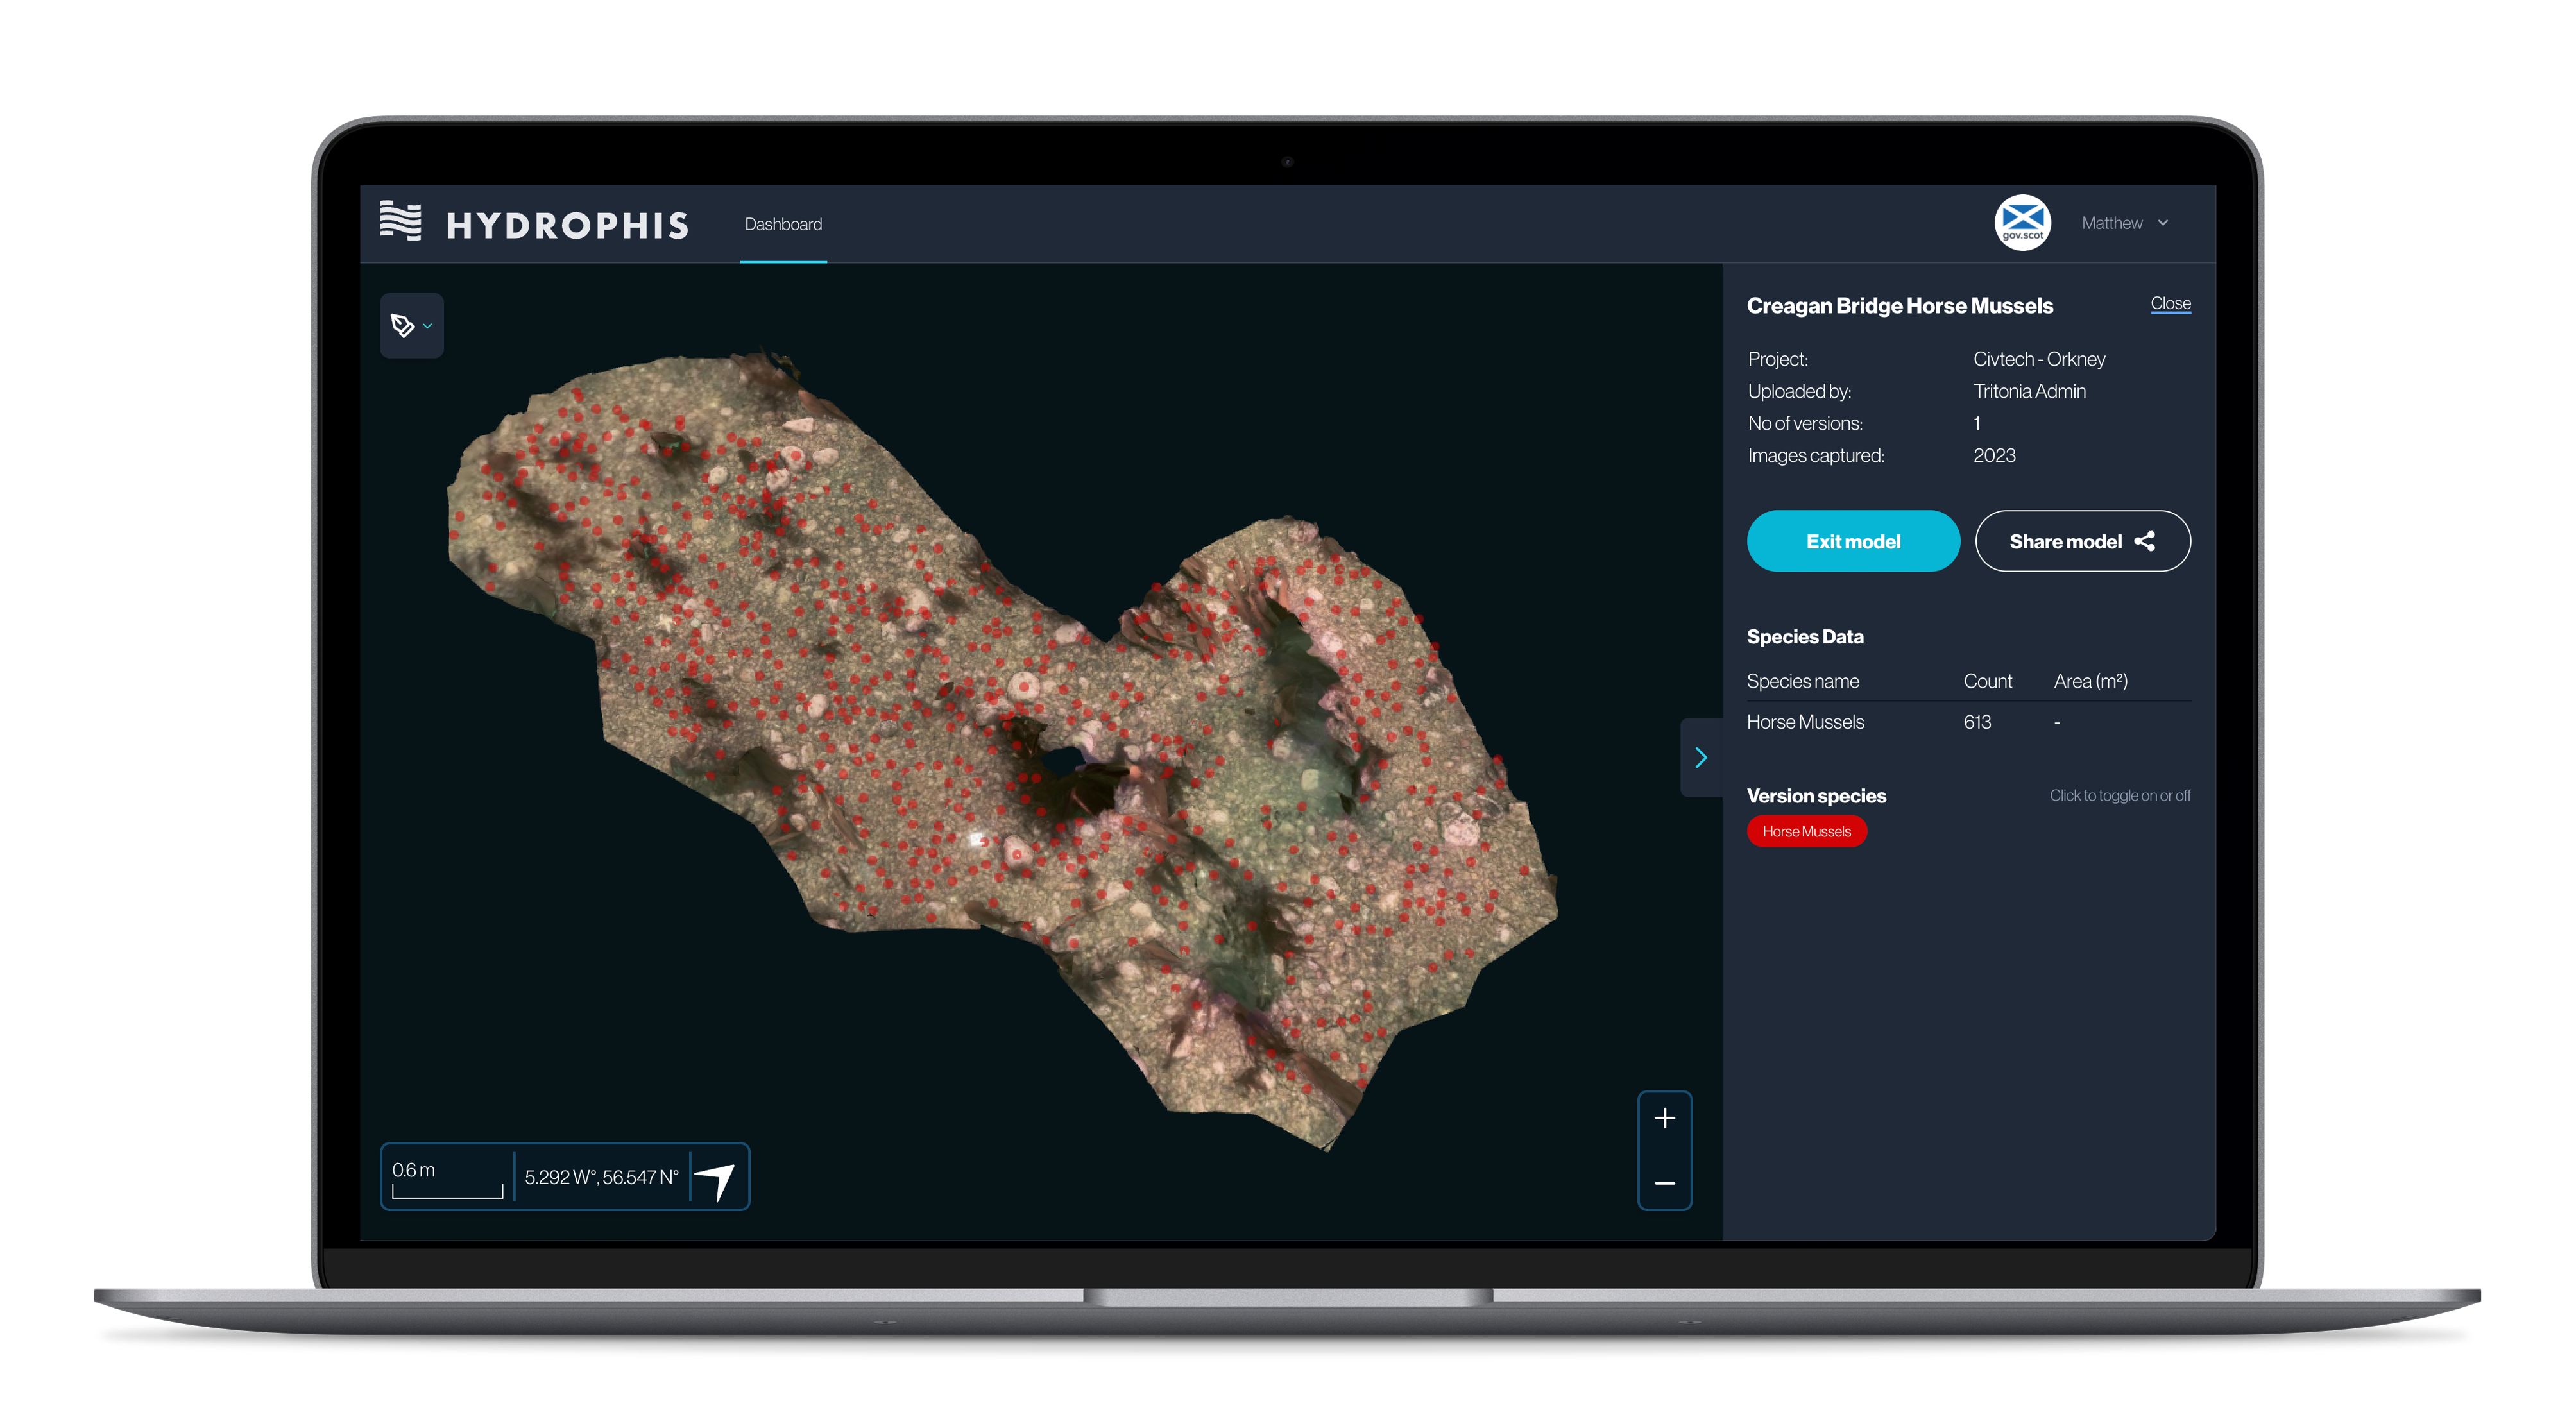Click the Hydrophis wave logo icon

pyautogui.click(x=400, y=222)
